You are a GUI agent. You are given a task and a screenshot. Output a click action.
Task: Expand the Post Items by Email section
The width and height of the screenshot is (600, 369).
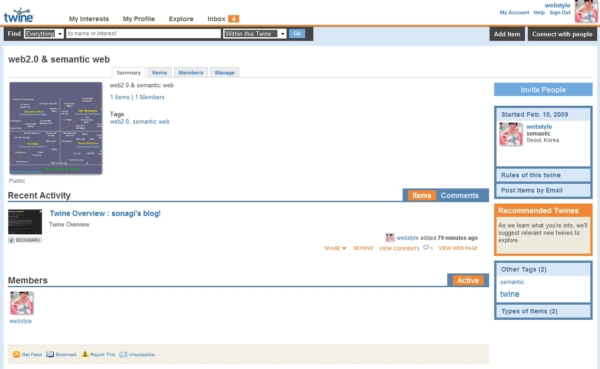(x=543, y=190)
